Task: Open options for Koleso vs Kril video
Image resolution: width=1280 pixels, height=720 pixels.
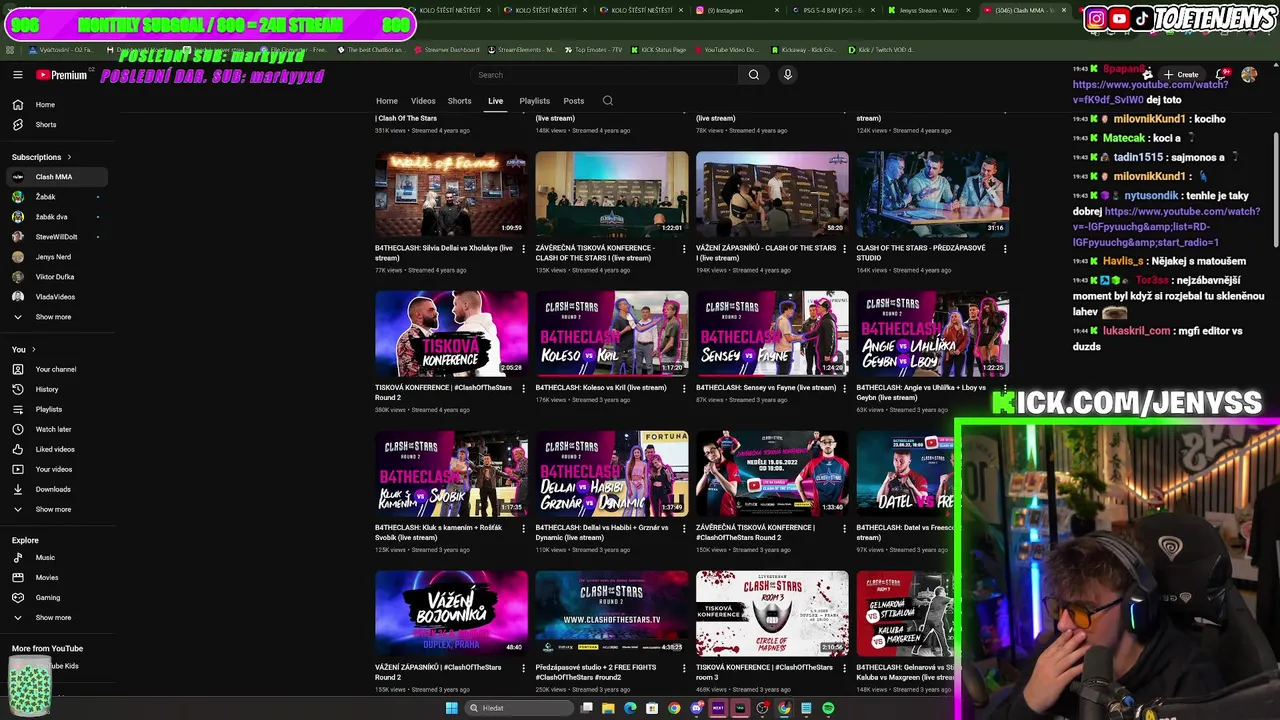Action: click(x=684, y=389)
